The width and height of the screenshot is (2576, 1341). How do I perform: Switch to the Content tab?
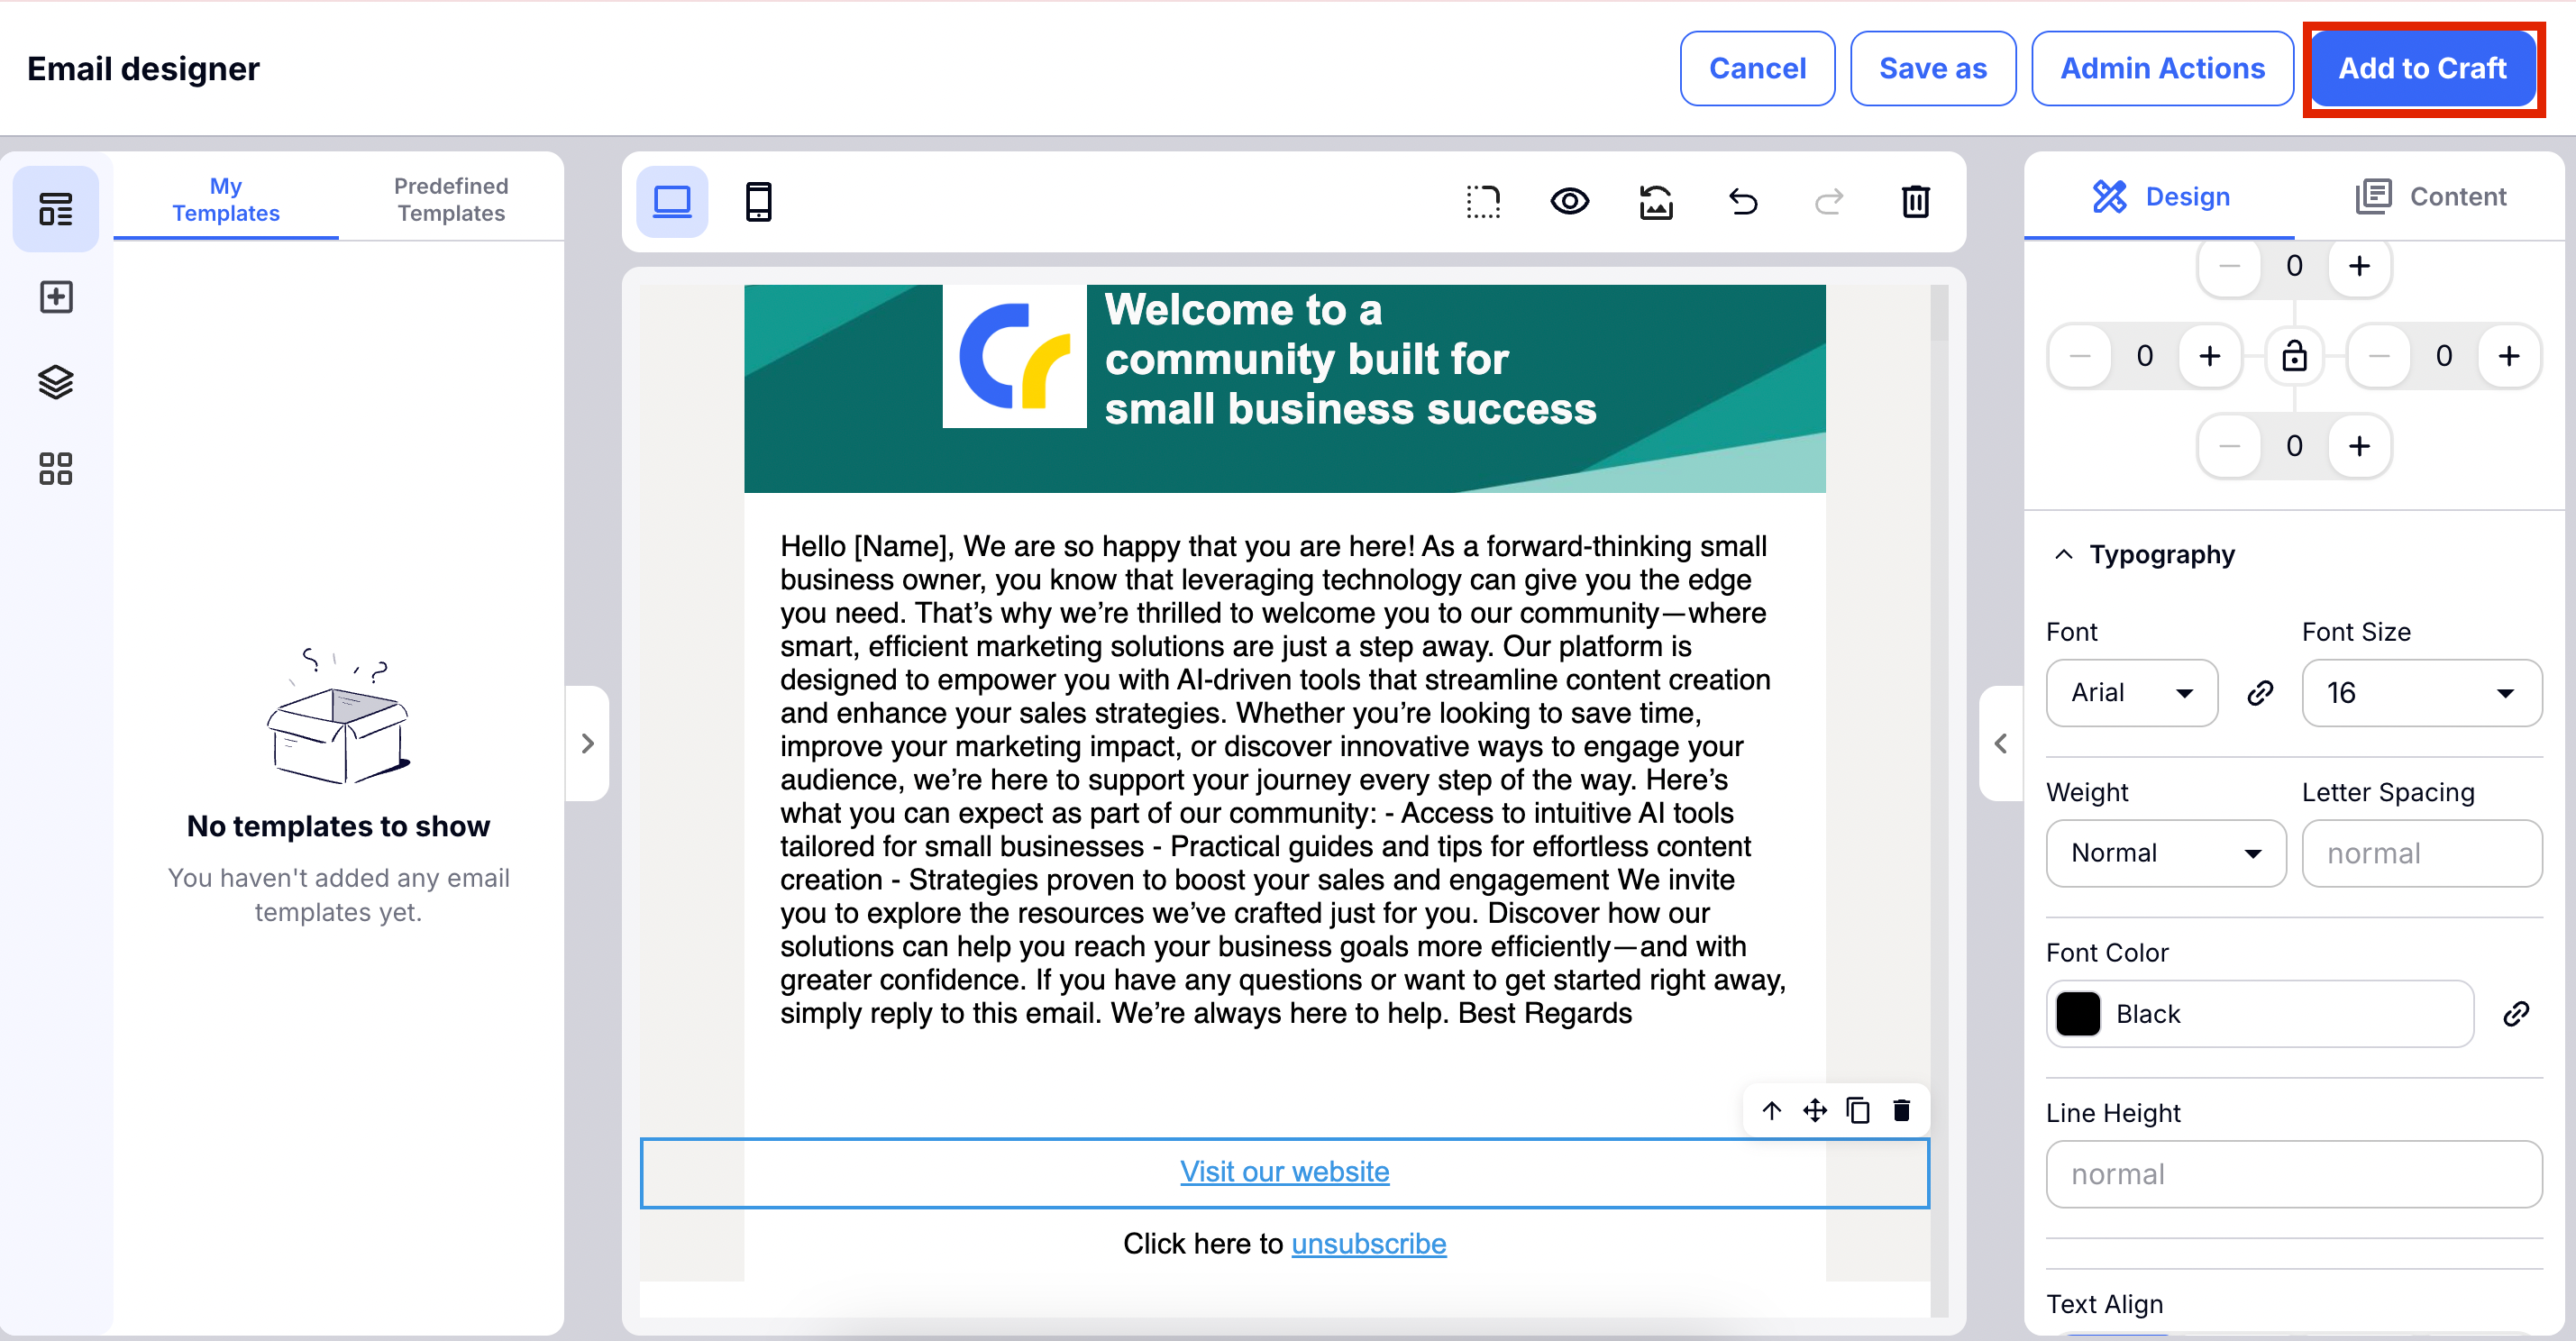pyautogui.click(x=2431, y=196)
